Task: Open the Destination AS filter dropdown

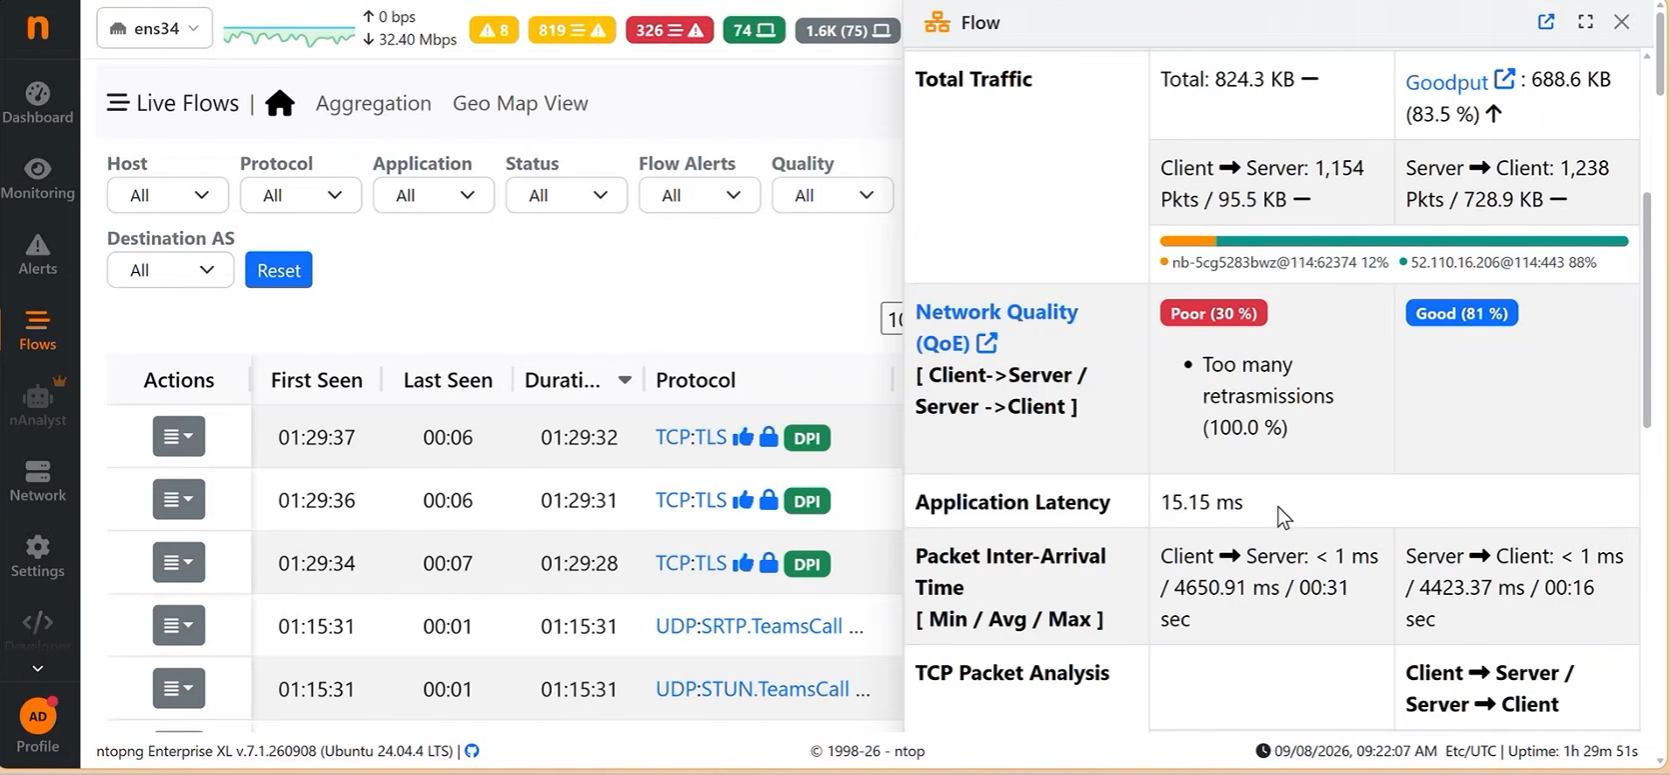Action: coord(170,270)
